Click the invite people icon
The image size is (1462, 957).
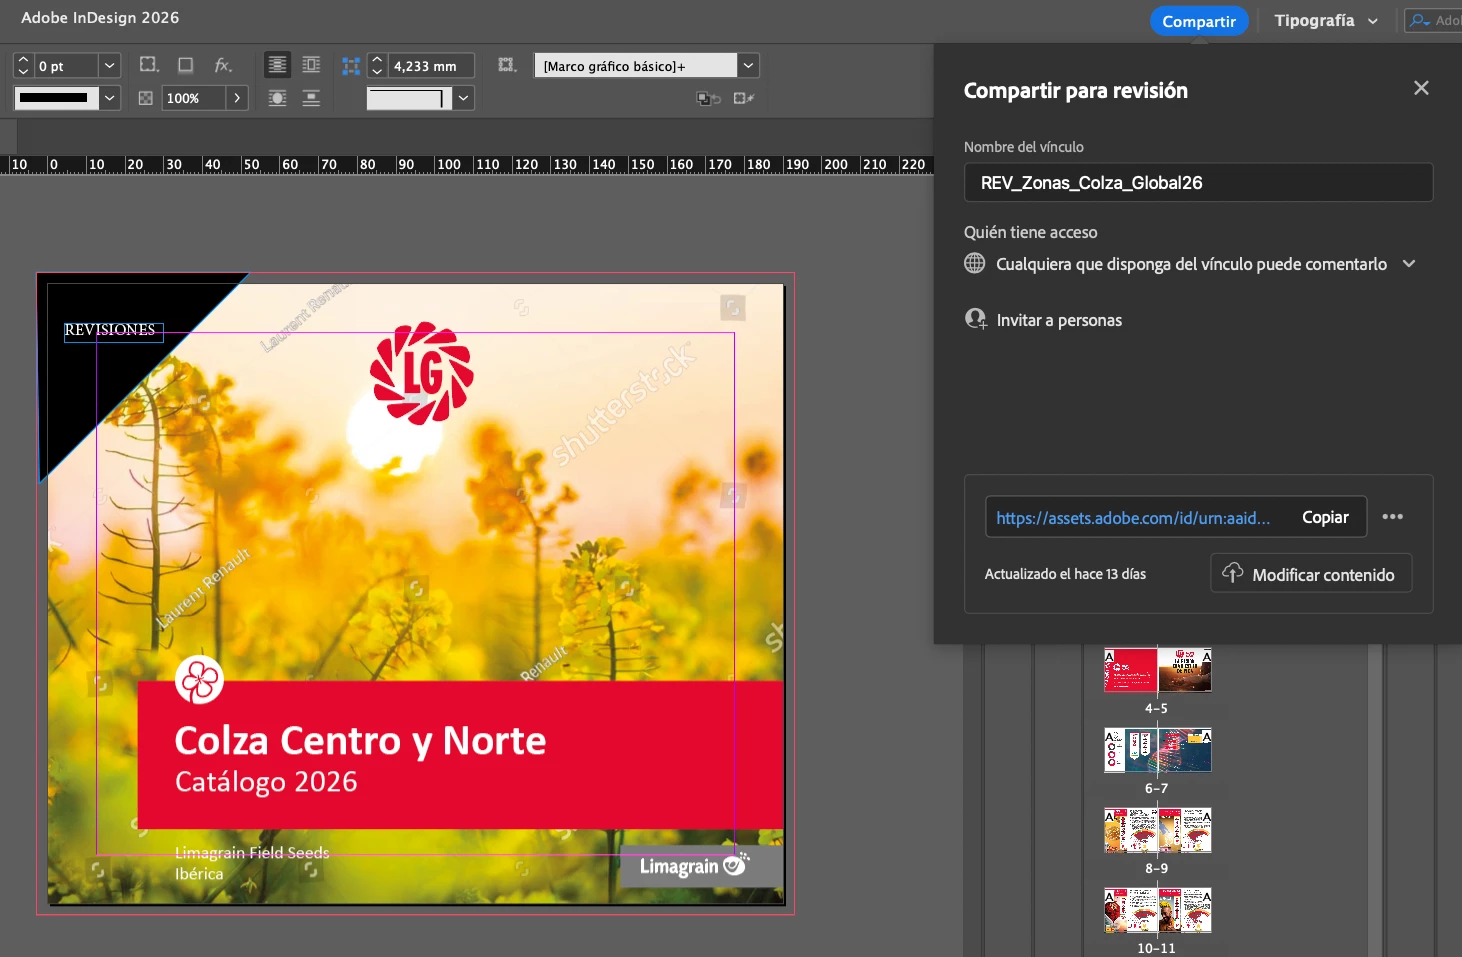(976, 319)
